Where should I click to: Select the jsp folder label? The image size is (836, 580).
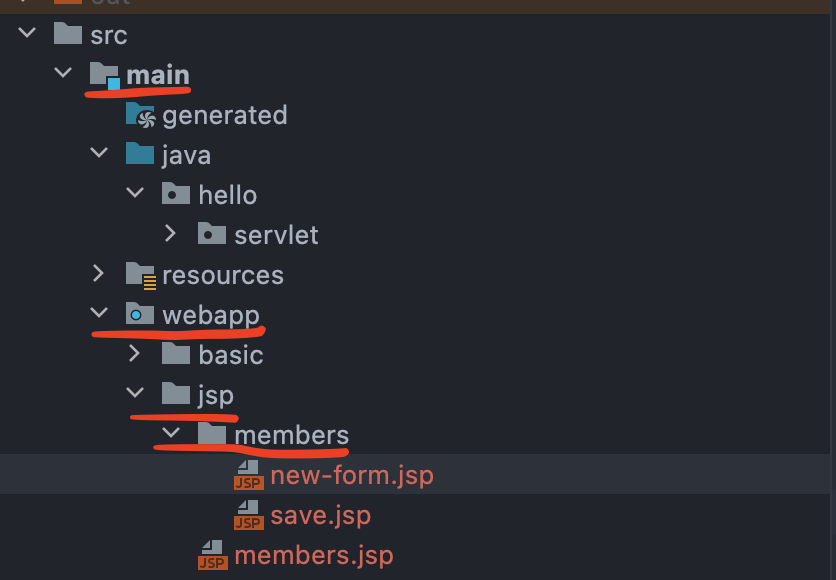[215, 395]
